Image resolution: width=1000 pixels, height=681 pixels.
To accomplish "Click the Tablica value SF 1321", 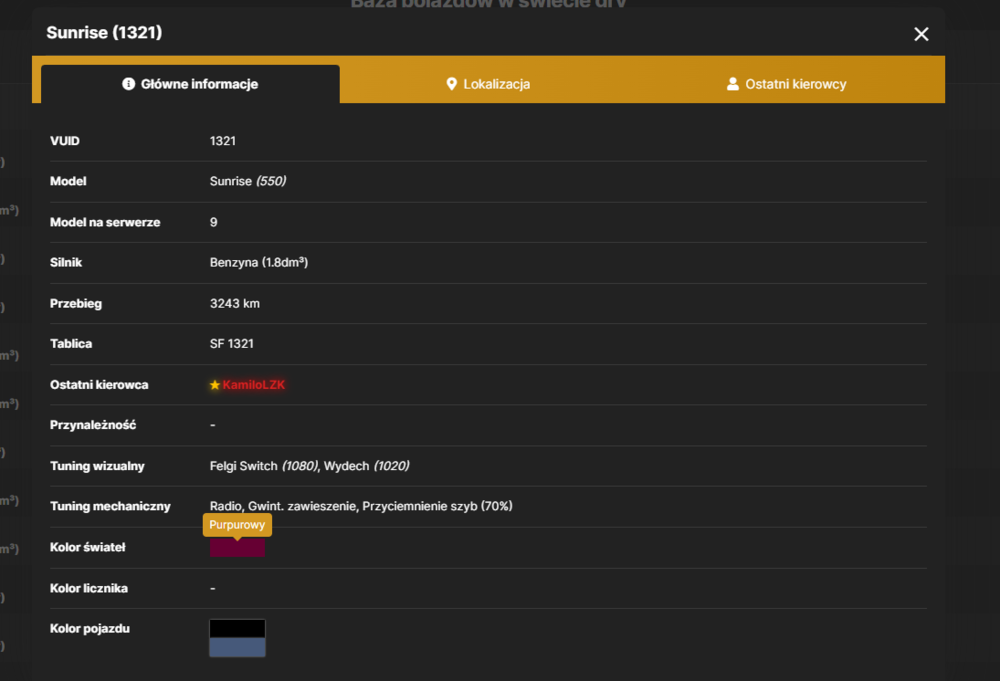I will 232,344.
